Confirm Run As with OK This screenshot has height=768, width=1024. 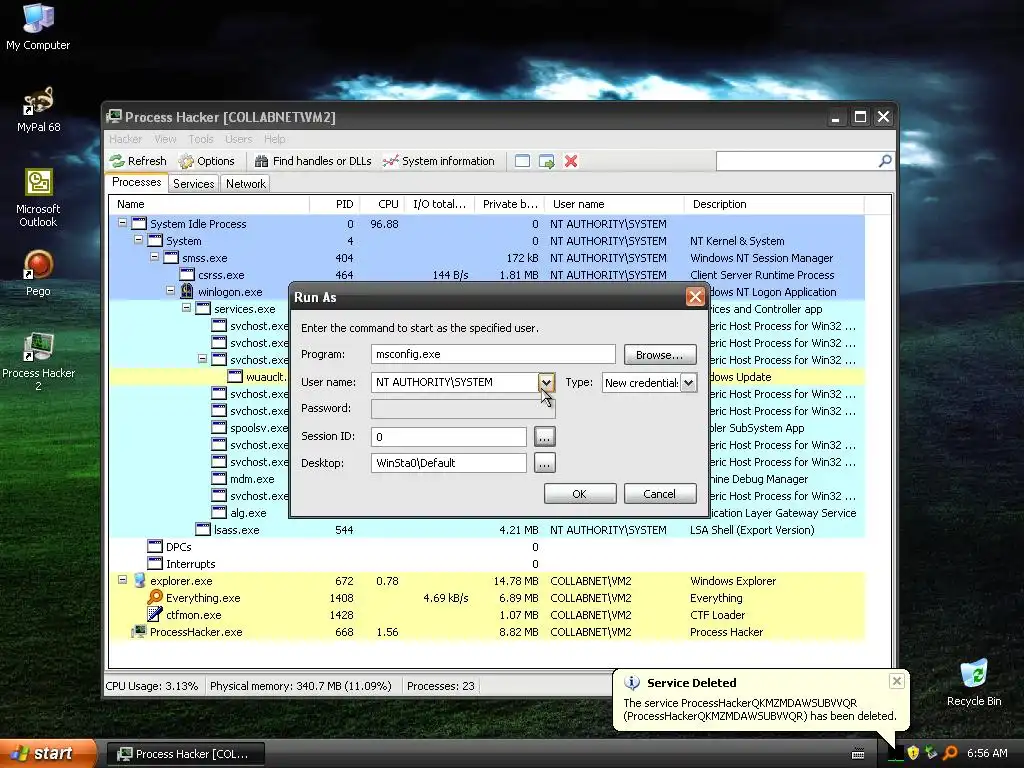coord(580,494)
